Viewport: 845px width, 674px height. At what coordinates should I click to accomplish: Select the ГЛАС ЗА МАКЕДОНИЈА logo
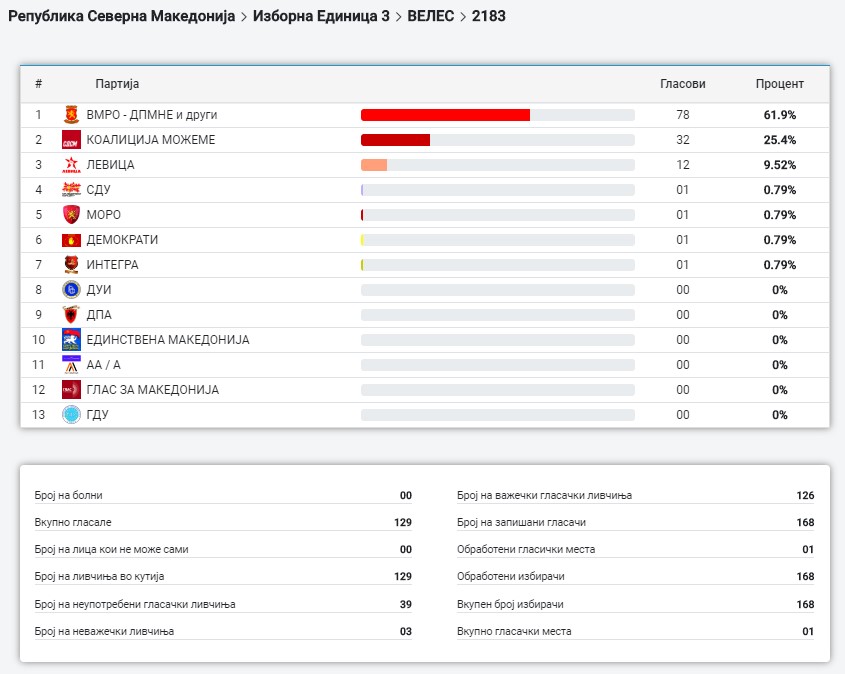click(71, 390)
